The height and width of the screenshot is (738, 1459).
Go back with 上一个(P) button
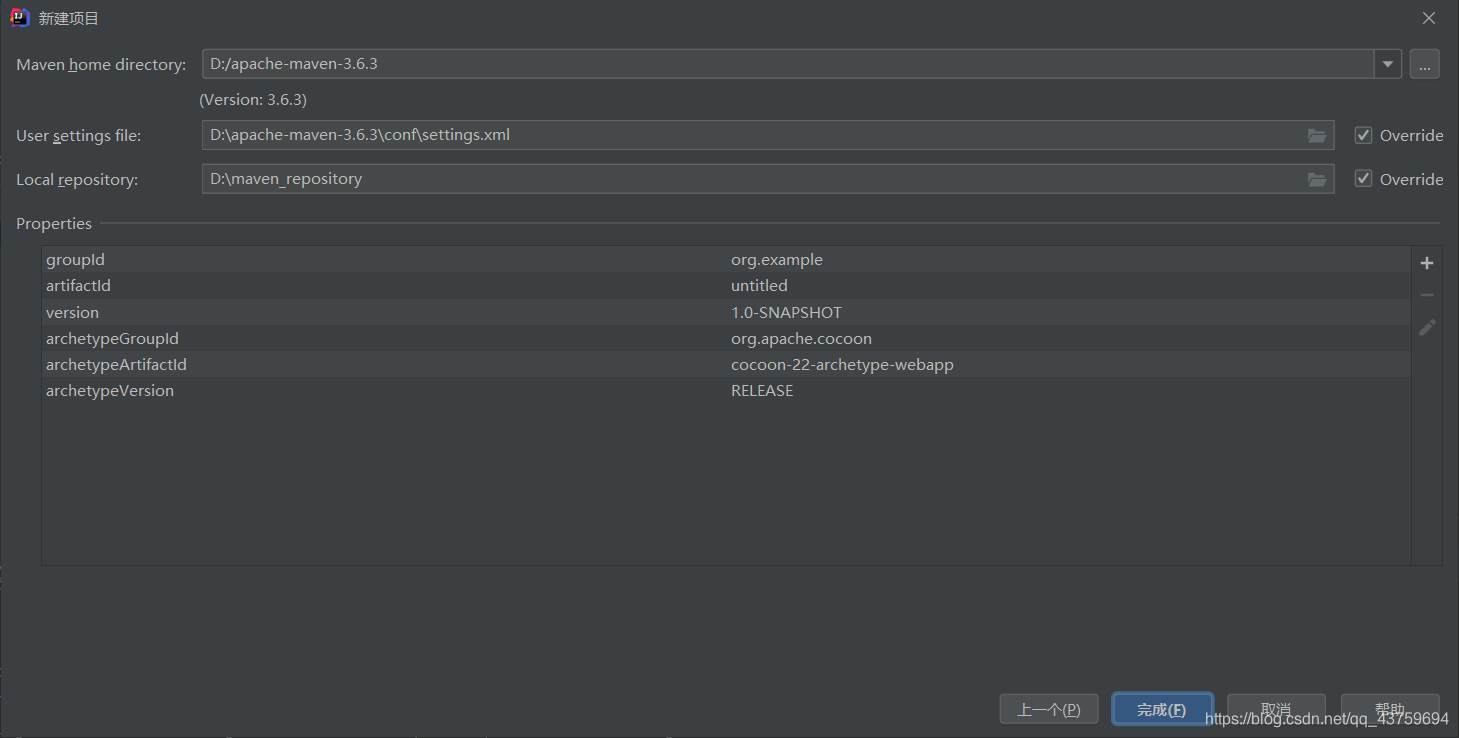[x=1049, y=709]
